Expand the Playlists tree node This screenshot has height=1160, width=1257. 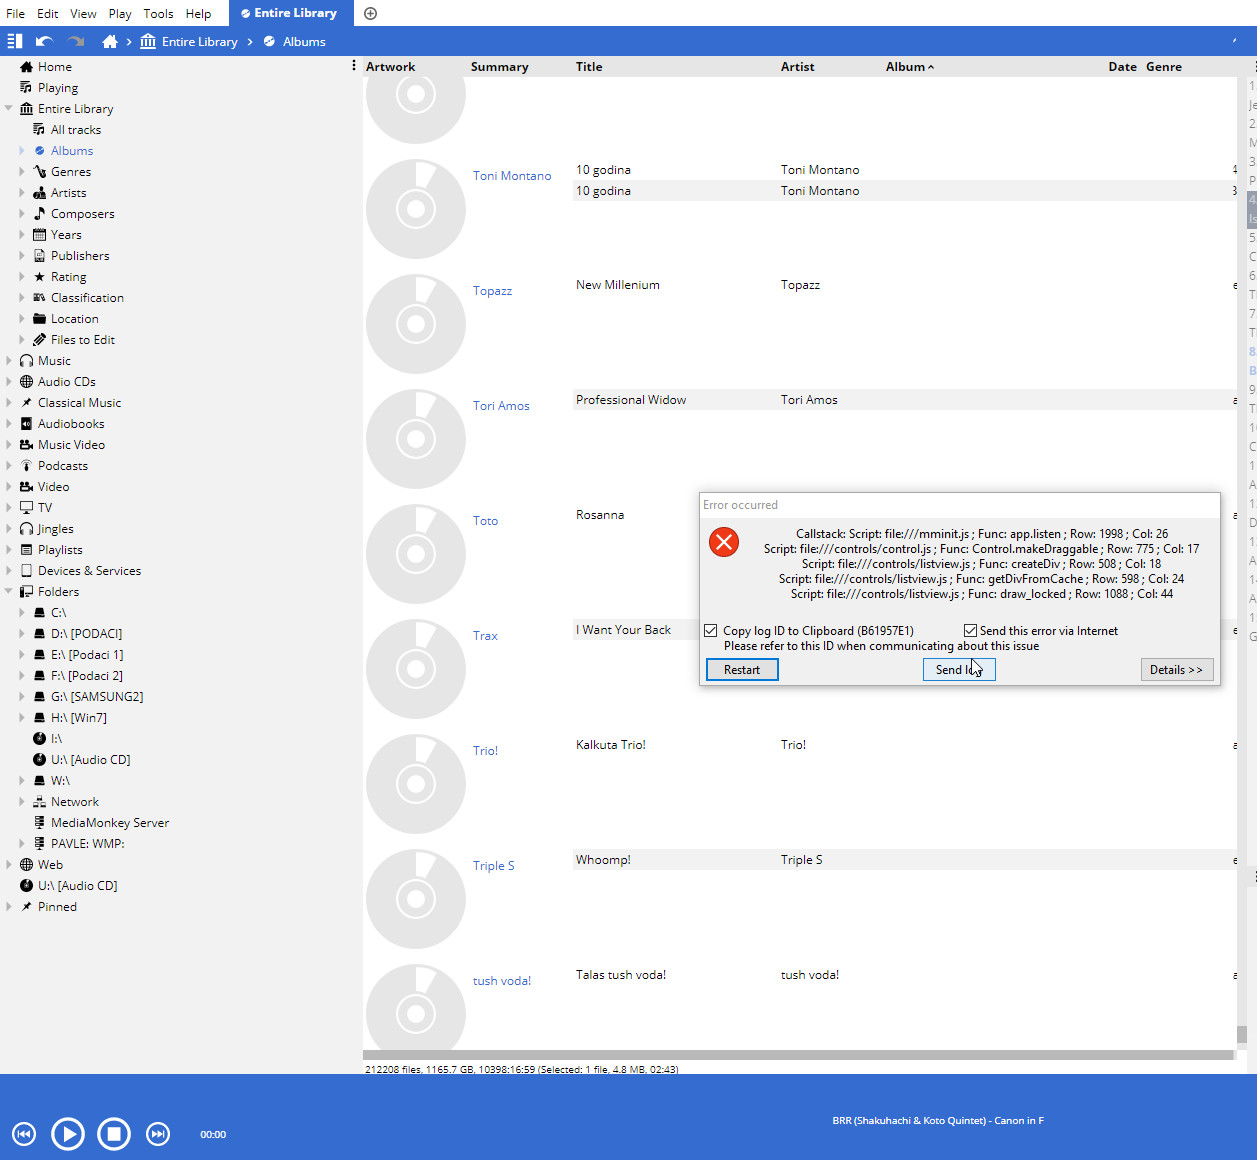(x=9, y=550)
